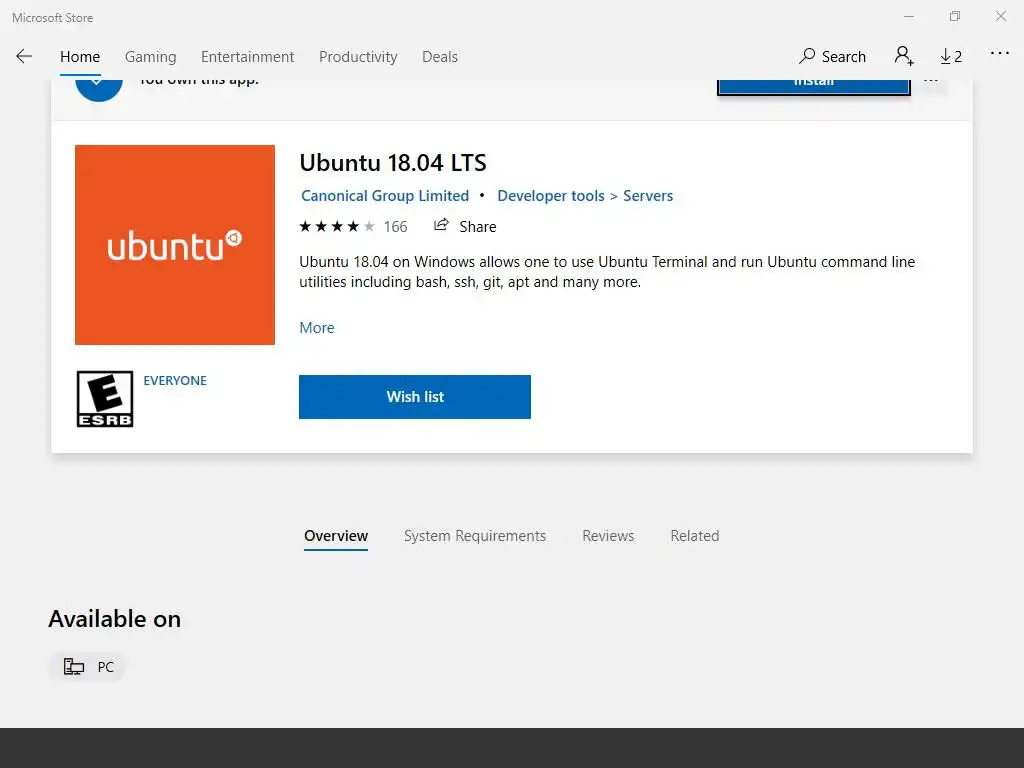Open the Deals tab
Image resolution: width=1024 pixels, height=768 pixels.
[x=440, y=57]
